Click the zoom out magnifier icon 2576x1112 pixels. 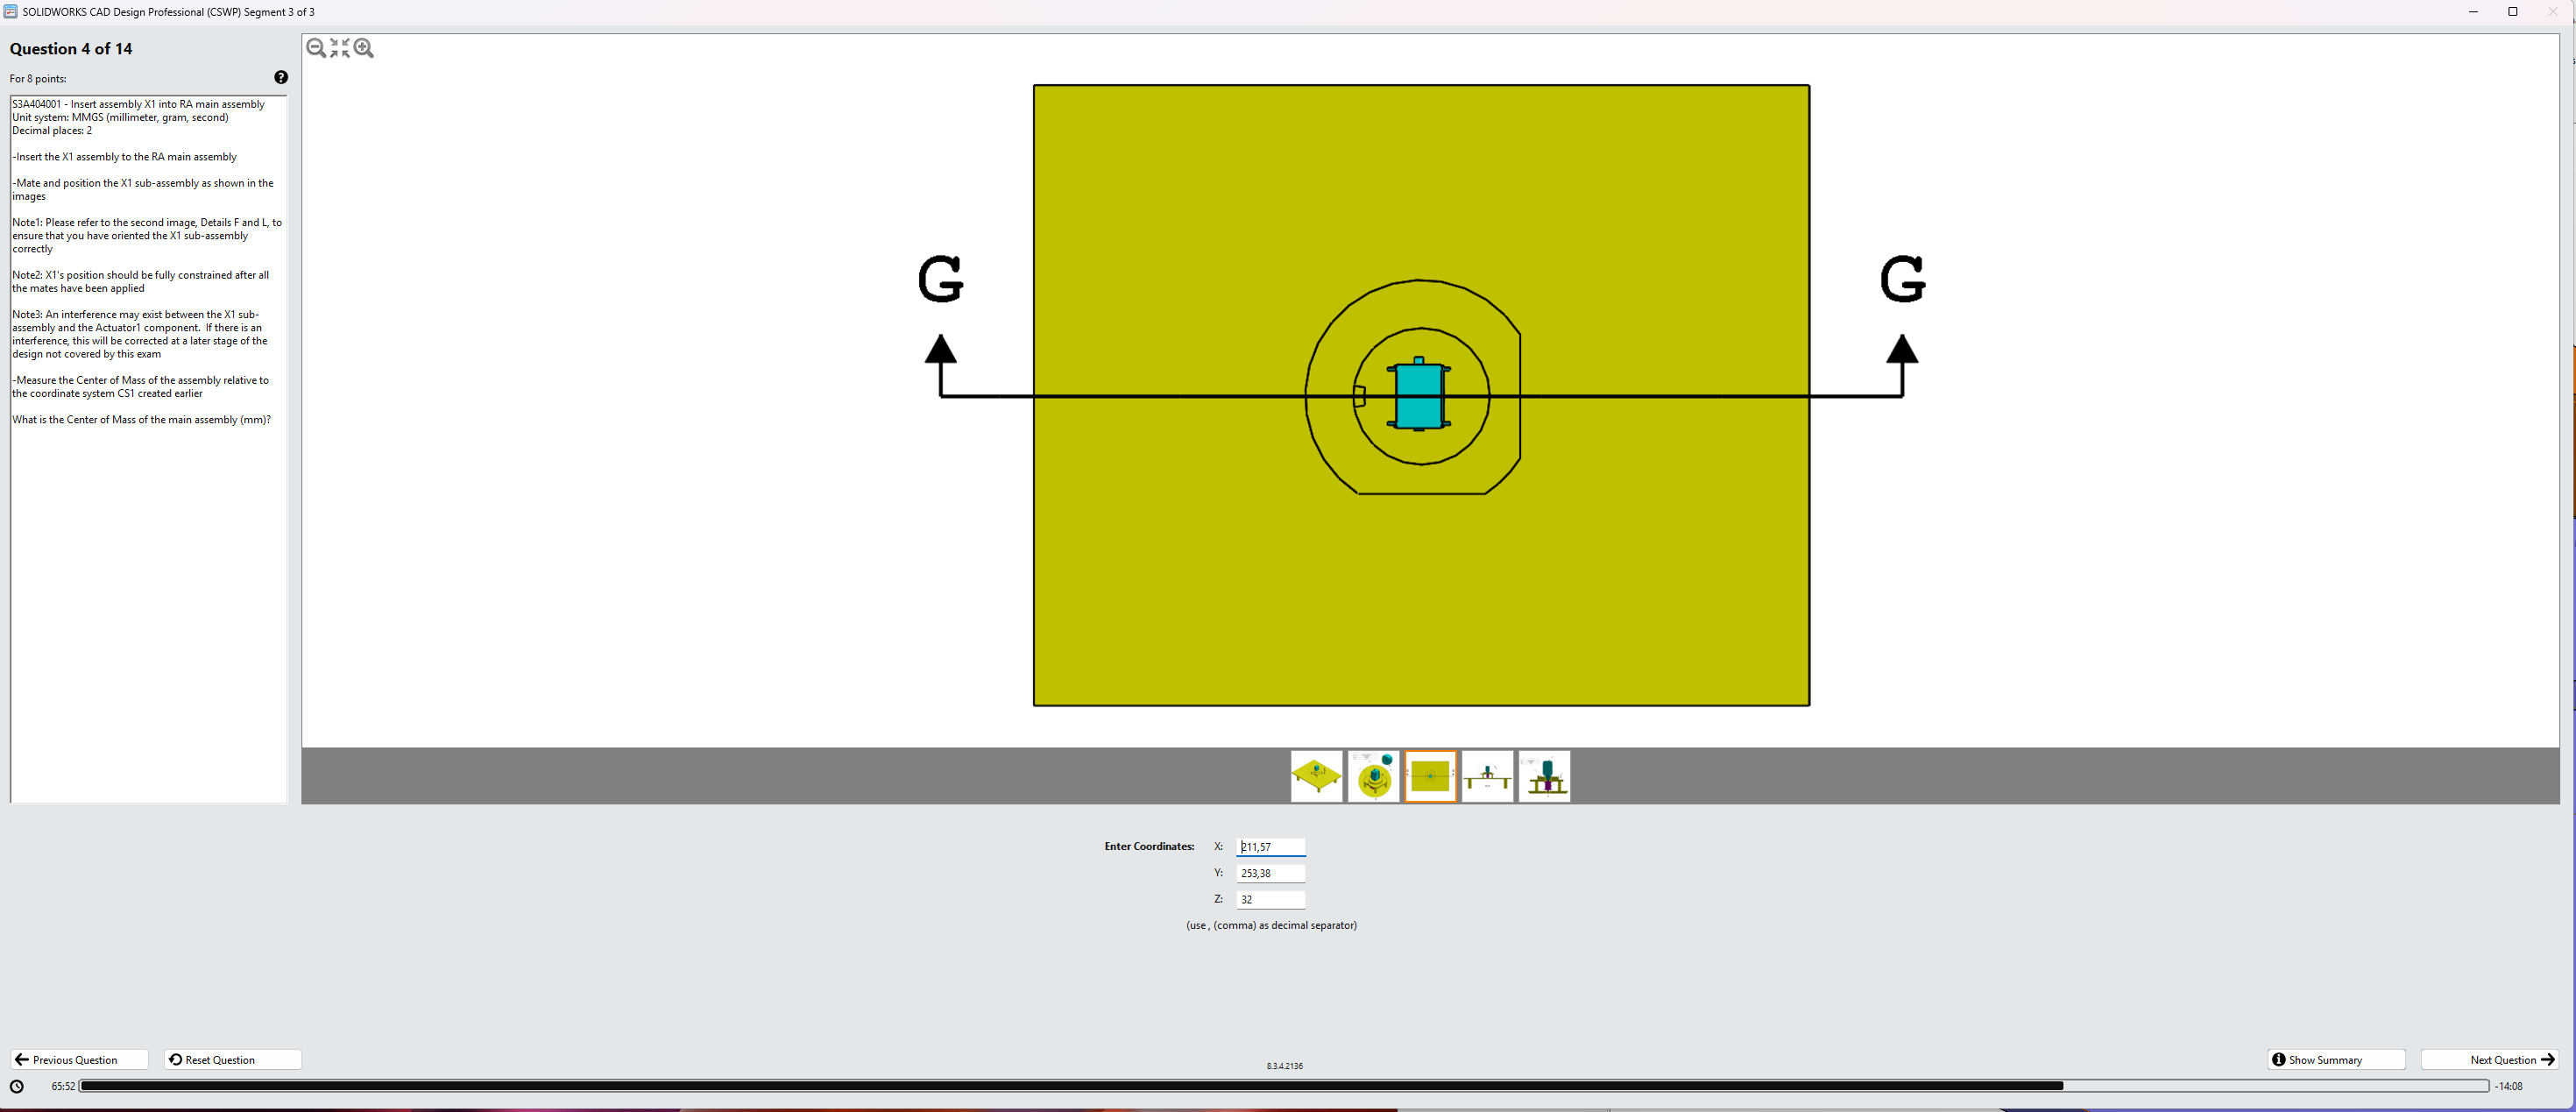pyautogui.click(x=316, y=48)
